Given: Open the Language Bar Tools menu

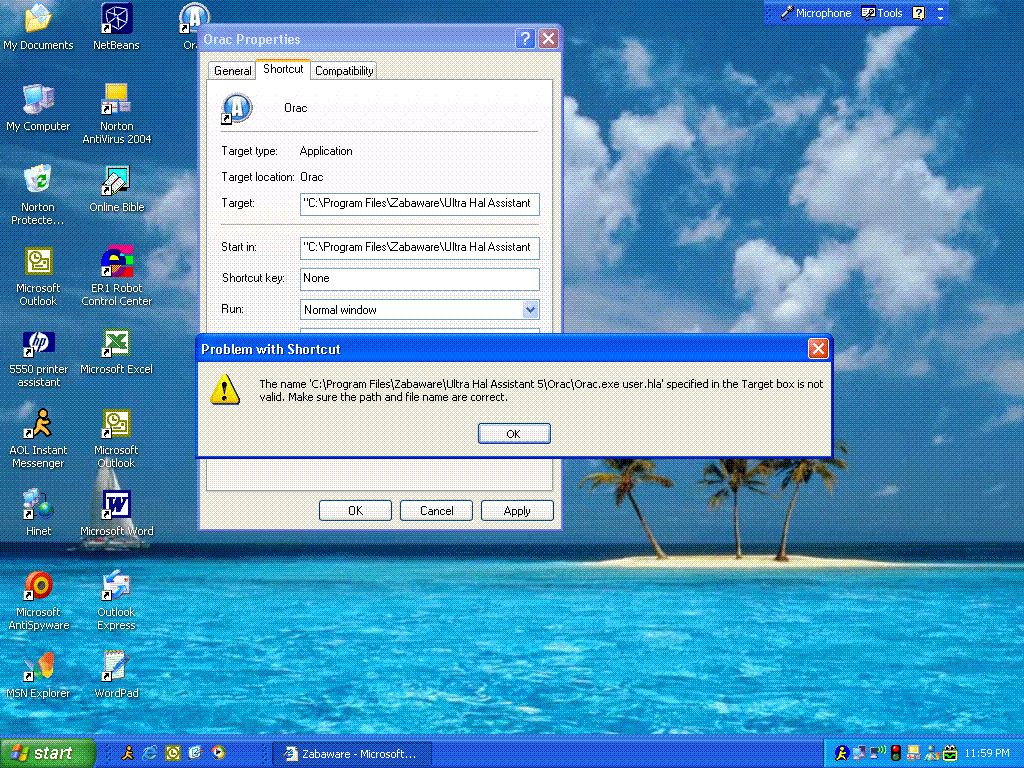Looking at the screenshot, I should tap(882, 13).
